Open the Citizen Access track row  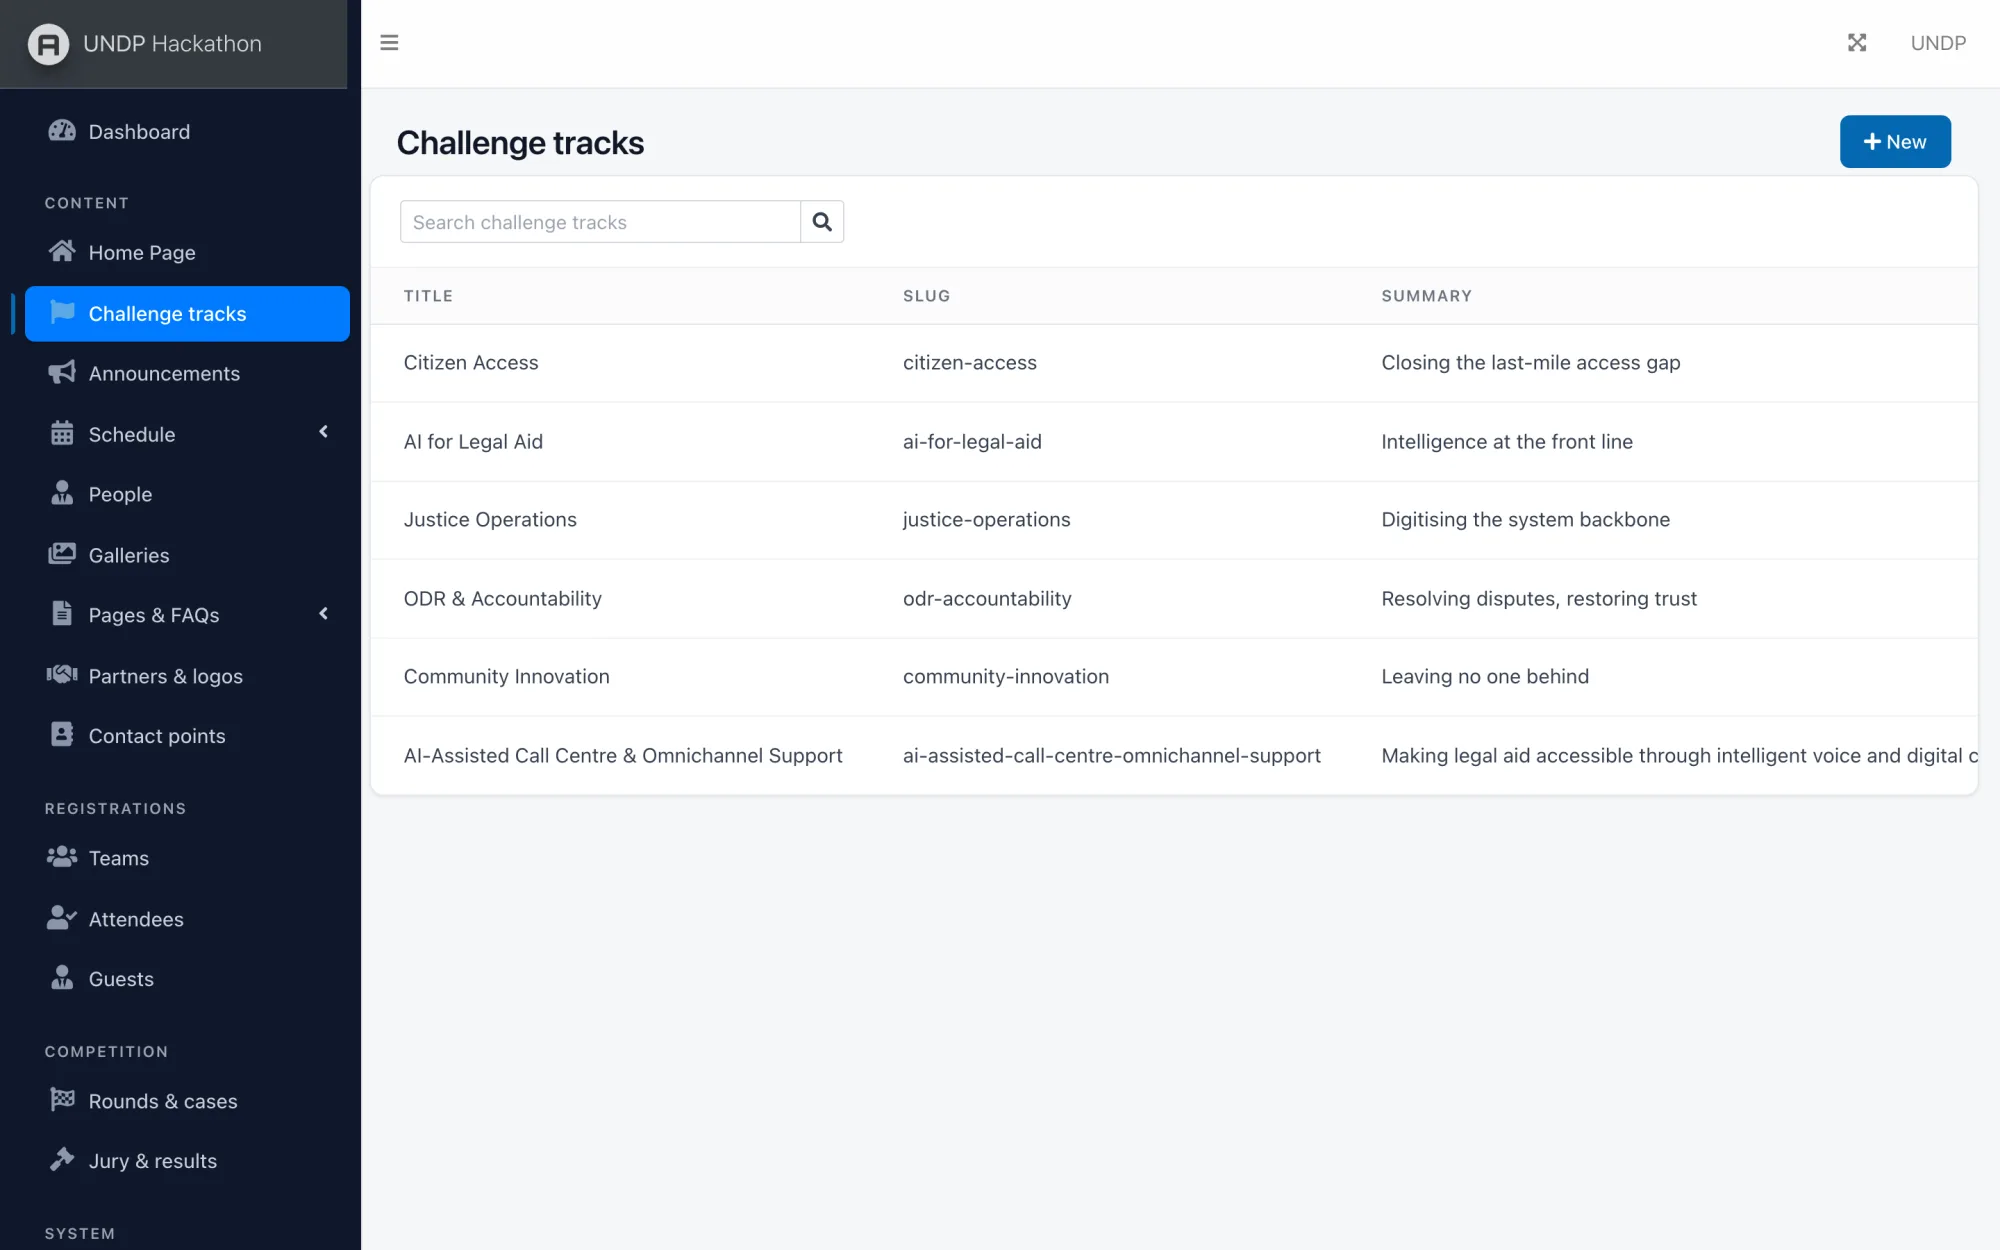click(x=1174, y=363)
